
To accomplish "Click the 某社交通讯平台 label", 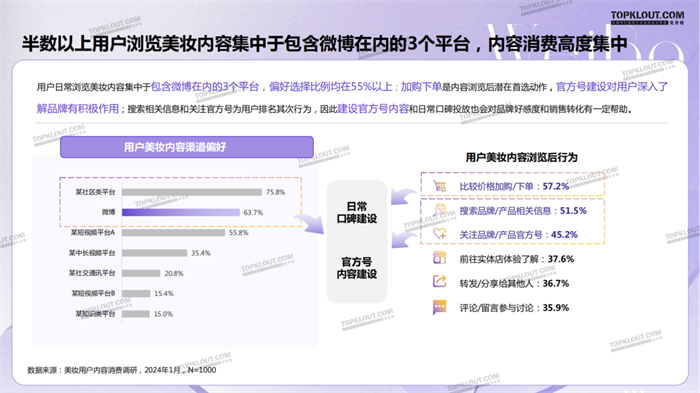I will pos(92,273).
